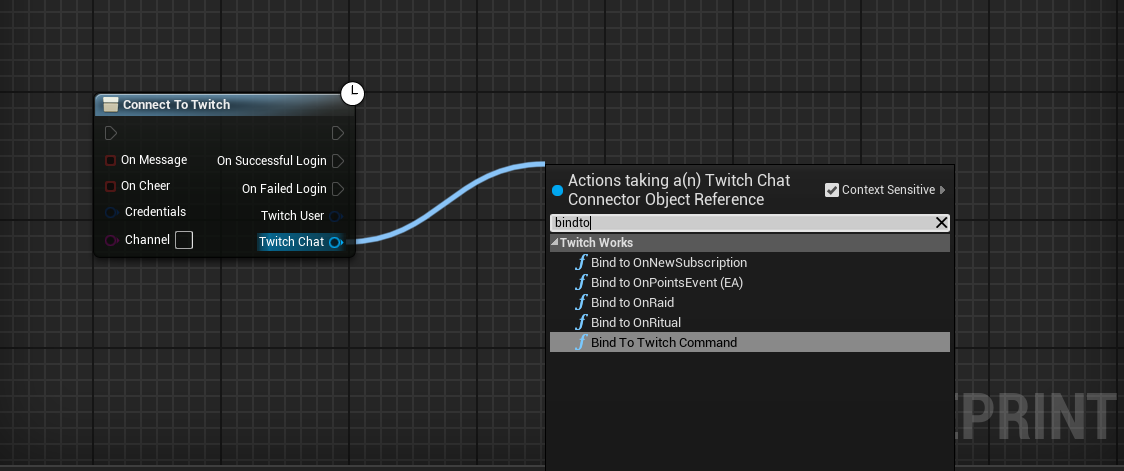Click the latent clock icon on node
This screenshot has width=1124, height=471.
[x=352, y=94]
